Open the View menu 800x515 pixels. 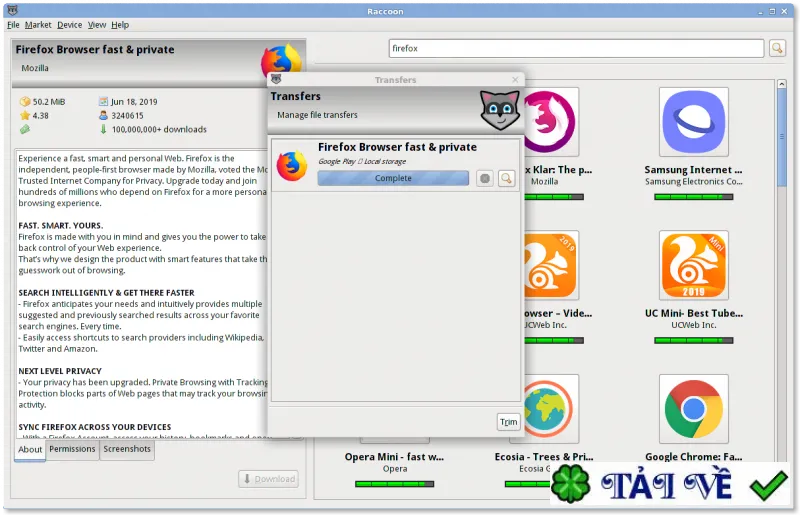(96, 24)
